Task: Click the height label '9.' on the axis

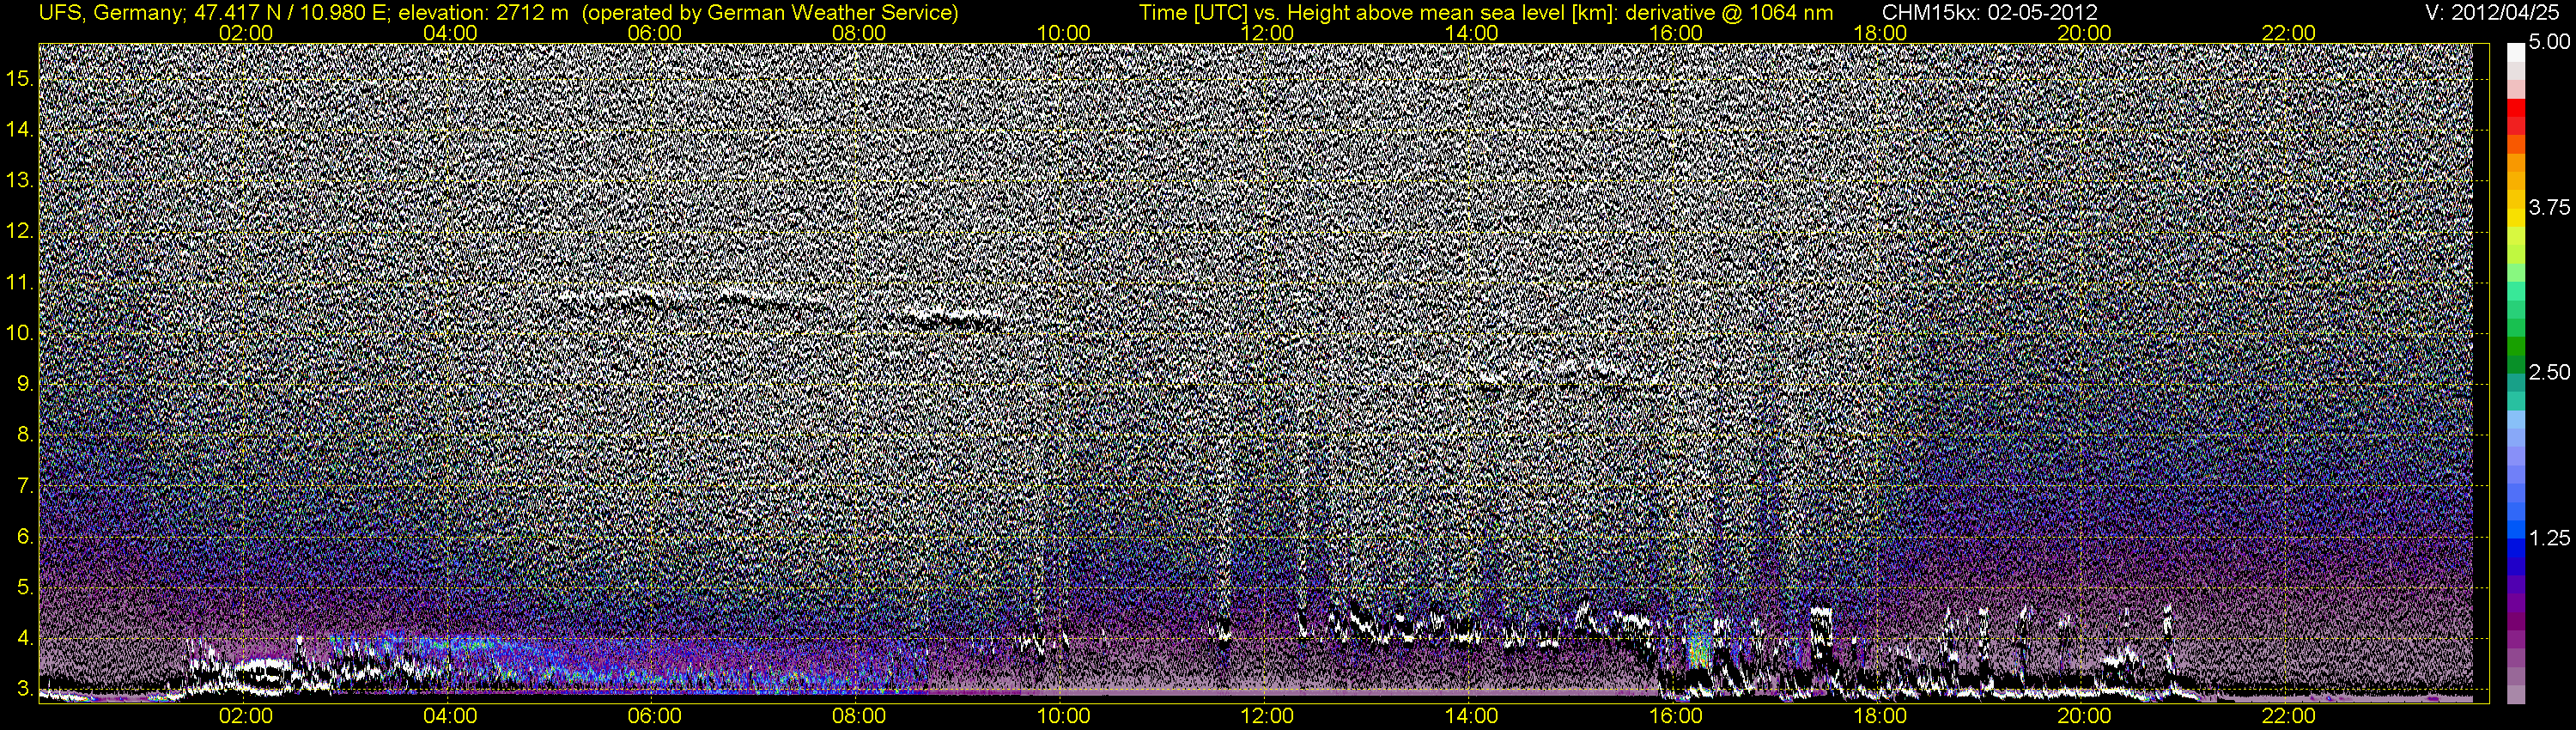Action: 25,384
